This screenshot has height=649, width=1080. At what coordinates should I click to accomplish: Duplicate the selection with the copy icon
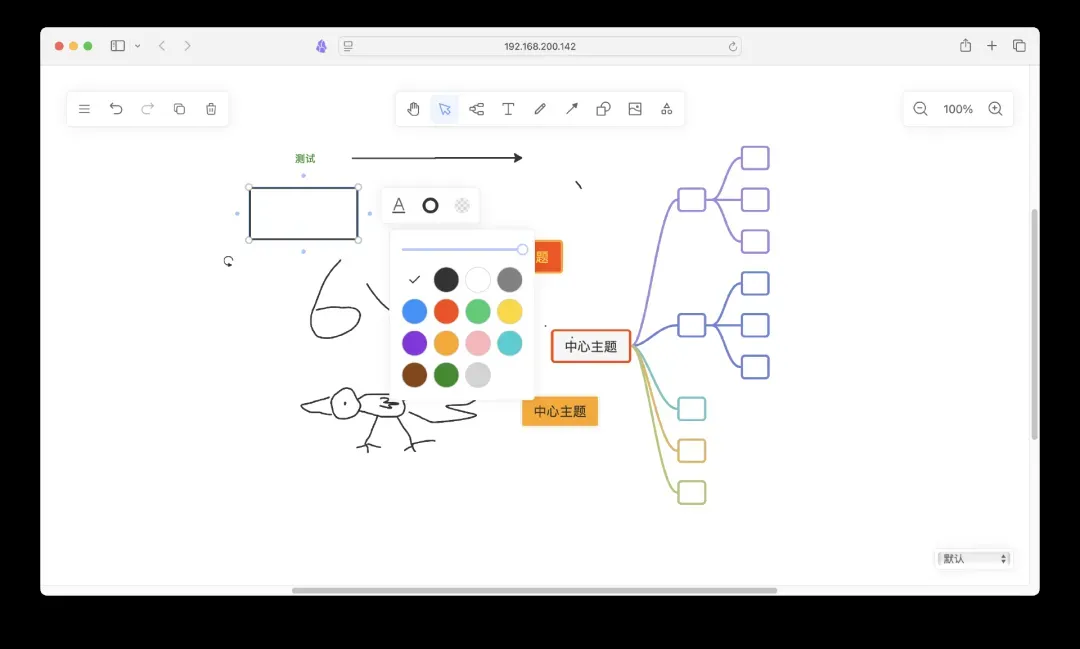(x=179, y=109)
